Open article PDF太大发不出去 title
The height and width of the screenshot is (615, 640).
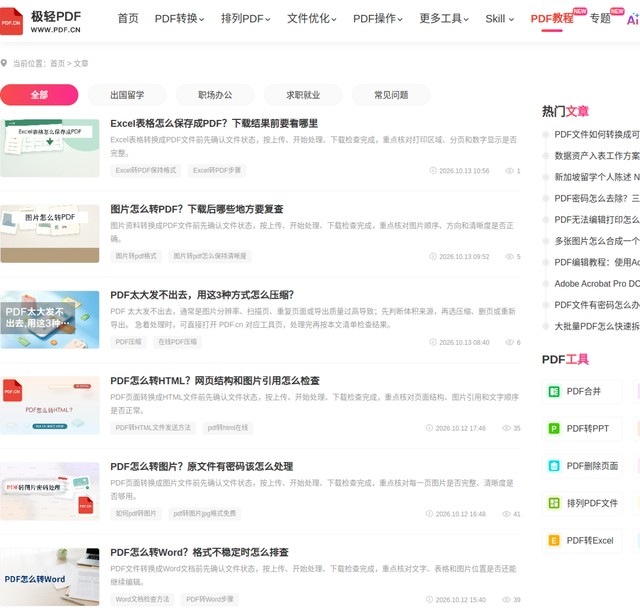pos(202,295)
